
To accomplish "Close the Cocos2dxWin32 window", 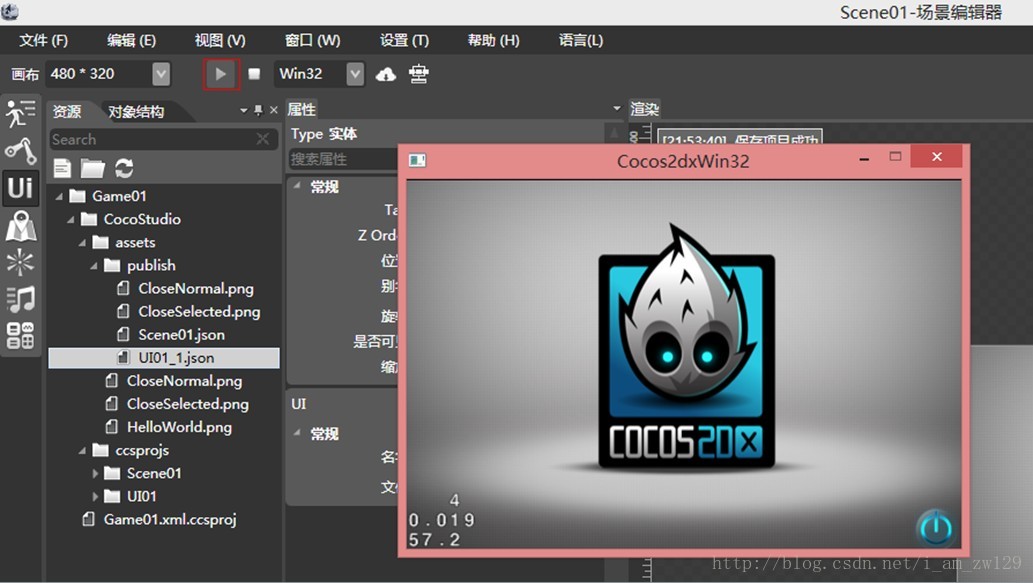I will pos(937,157).
